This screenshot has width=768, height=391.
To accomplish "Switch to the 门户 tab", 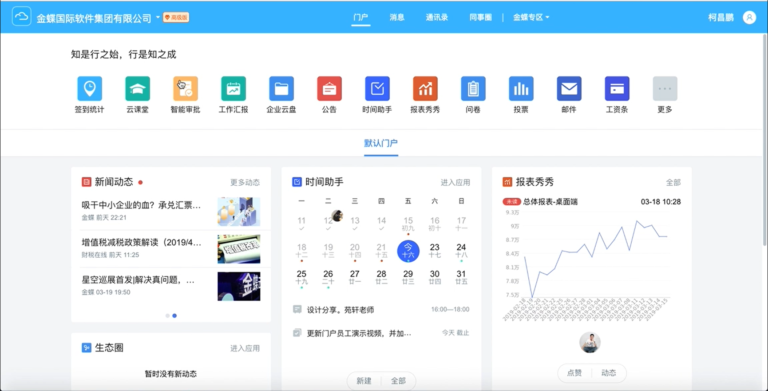I will point(360,17).
